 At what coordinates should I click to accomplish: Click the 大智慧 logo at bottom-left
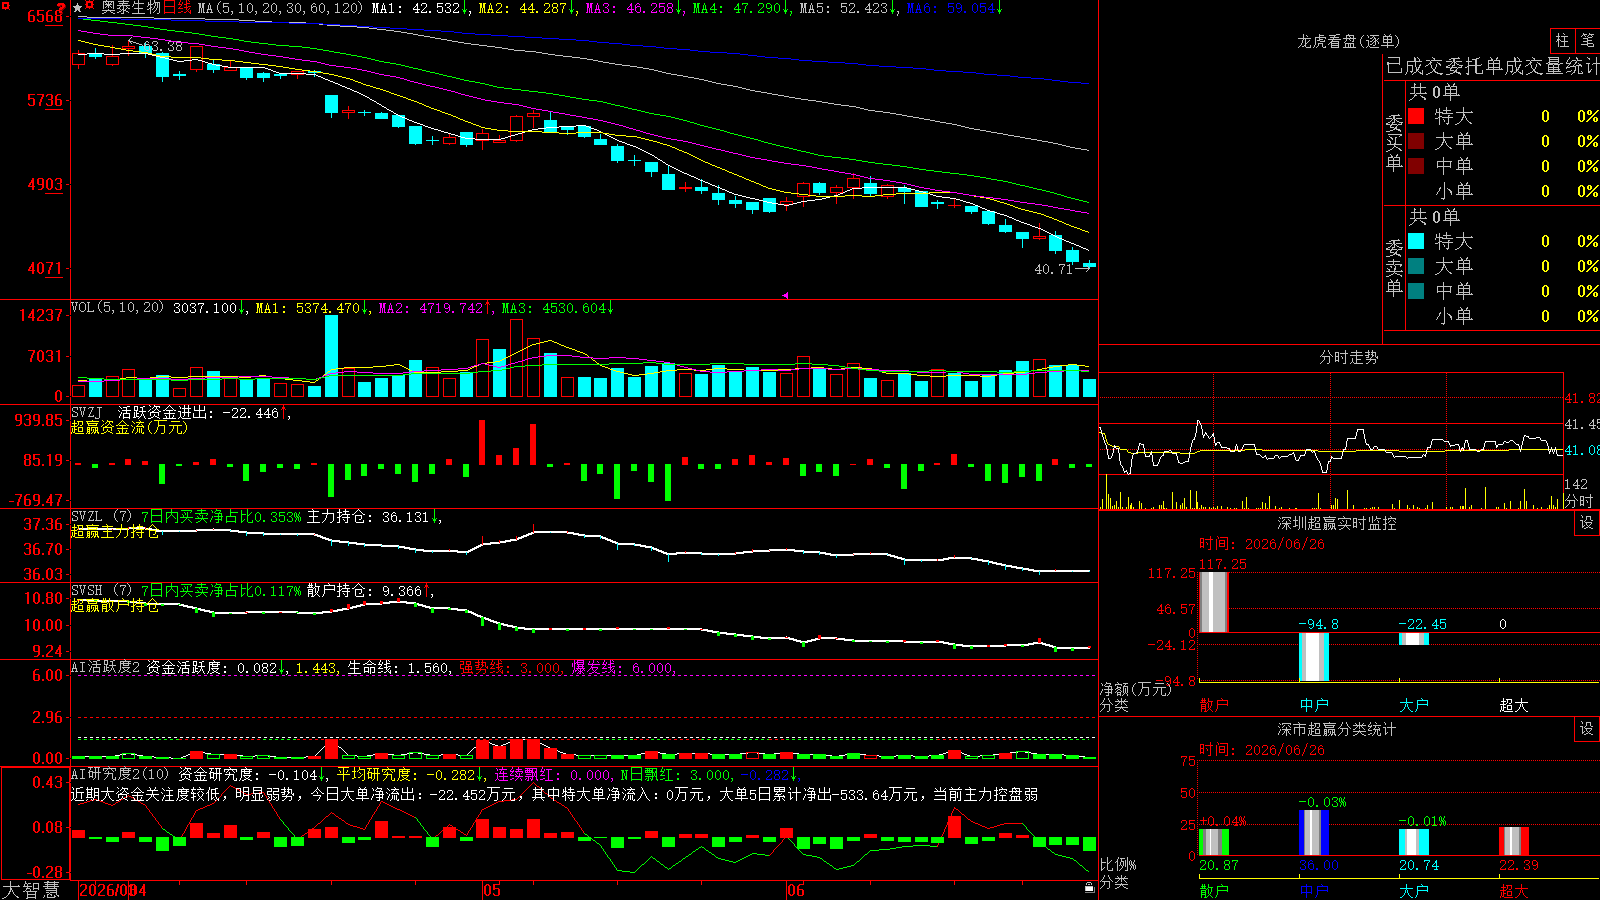click(31, 890)
